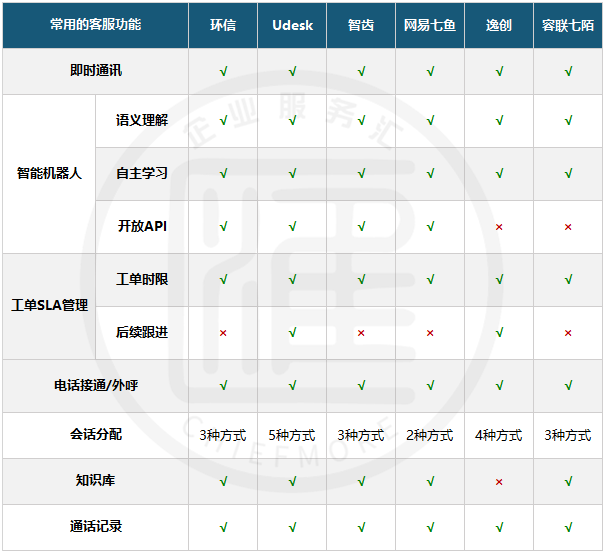The image size is (605, 553).
Task: Select the 逸创 column header
Action: coord(499,25)
